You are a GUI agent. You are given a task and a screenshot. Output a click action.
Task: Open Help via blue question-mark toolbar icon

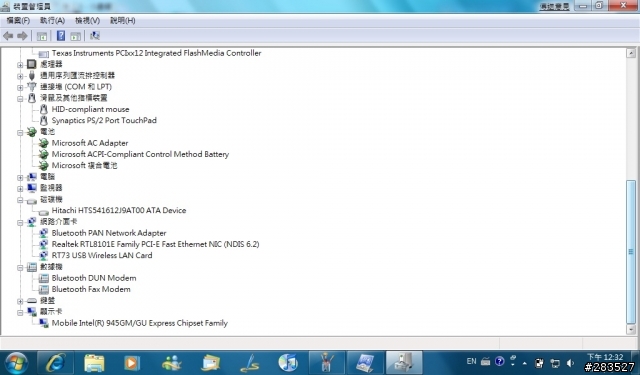pyautogui.click(x=61, y=36)
